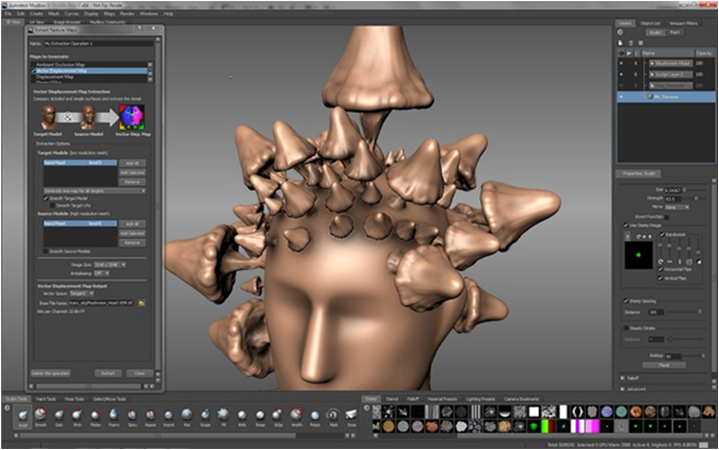Click the Delete this operation button
This screenshot has height=450, width=719.
pyautogui.click(x=50, y=373)
